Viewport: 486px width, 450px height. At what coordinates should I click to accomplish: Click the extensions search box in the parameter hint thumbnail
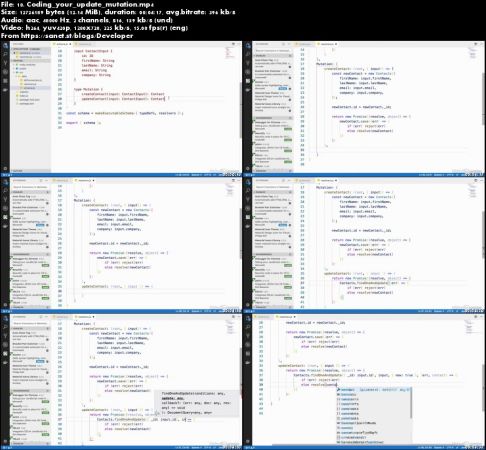tap(30, 323)
